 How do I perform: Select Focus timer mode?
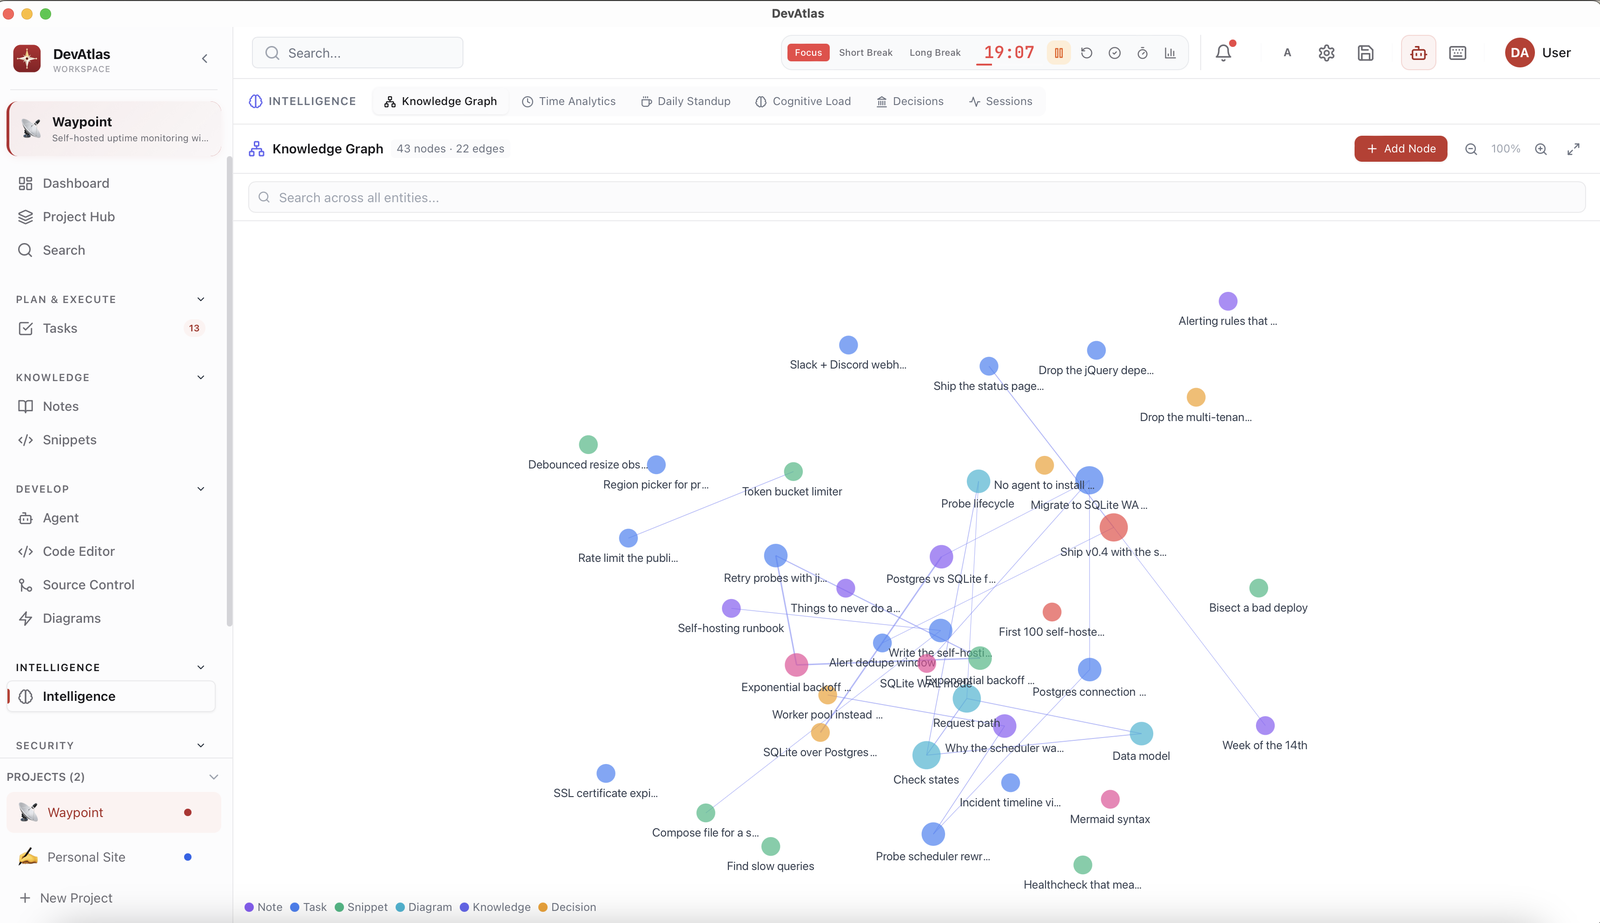click(x=808, y=53)
